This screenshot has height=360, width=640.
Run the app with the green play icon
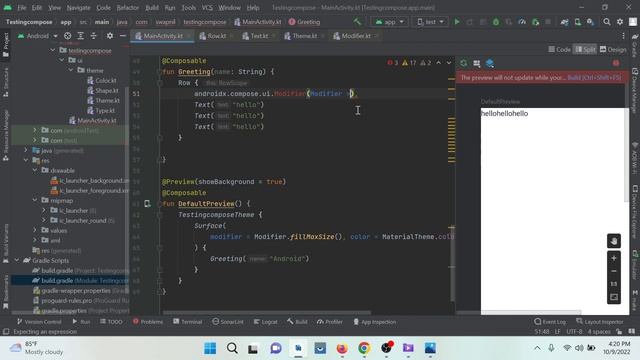[x=457, y=22]
